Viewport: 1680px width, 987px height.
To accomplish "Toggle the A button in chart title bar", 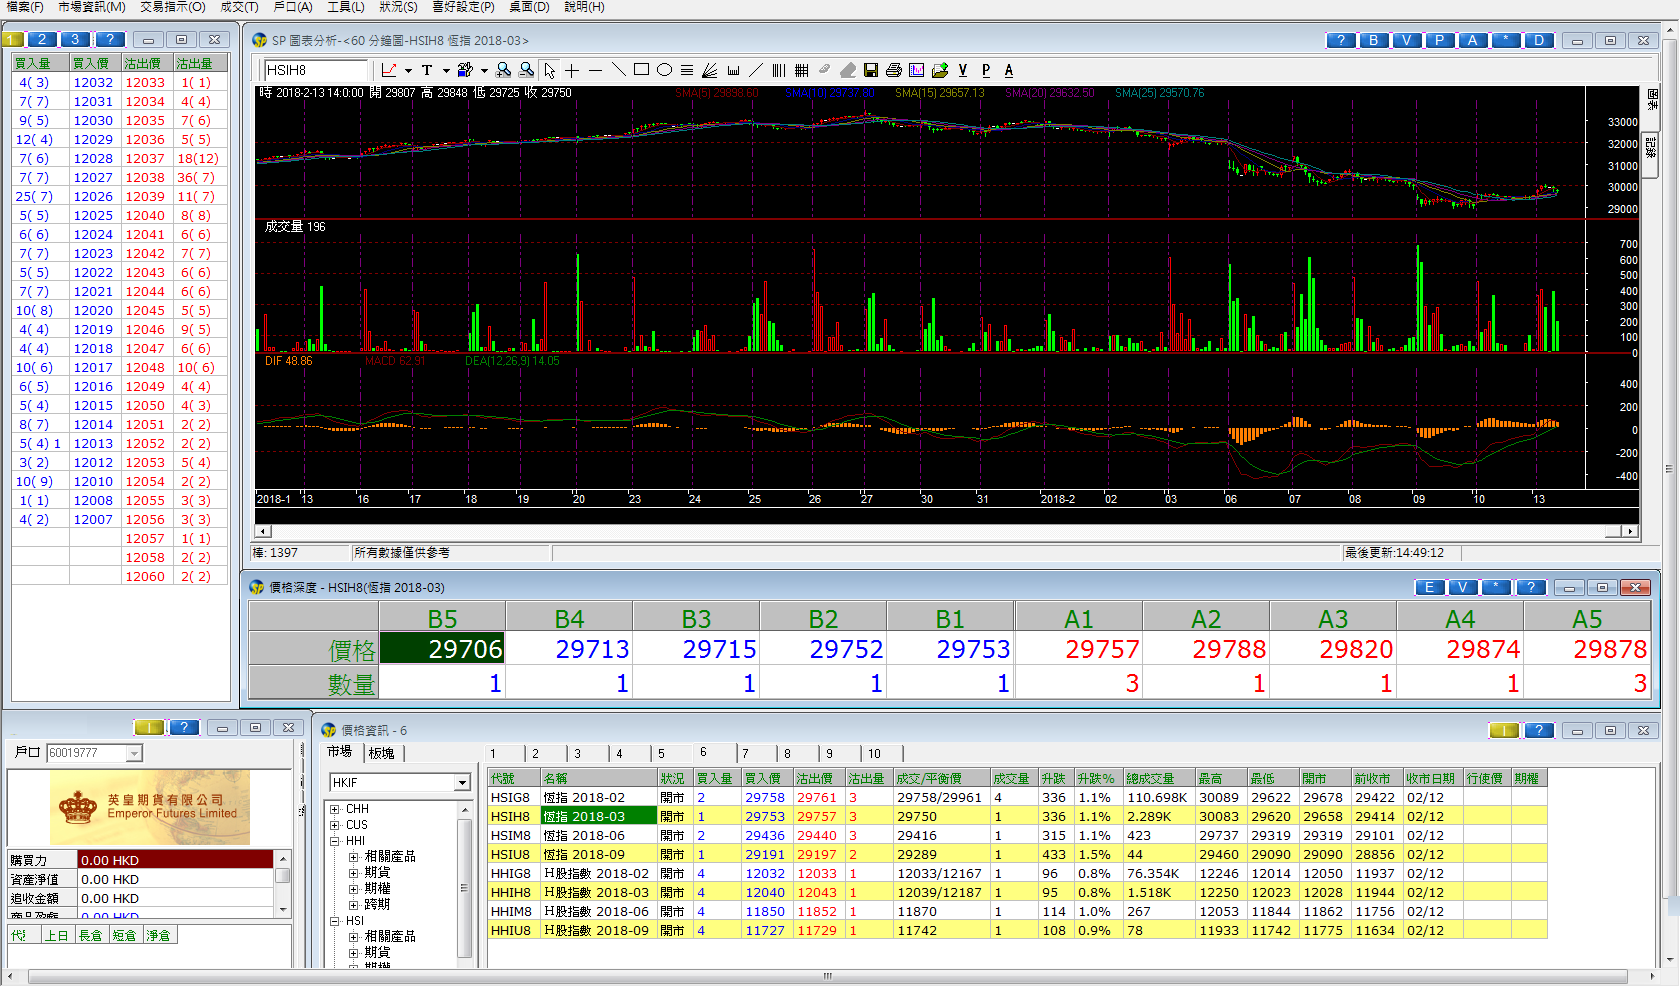I will point(1472,40).
